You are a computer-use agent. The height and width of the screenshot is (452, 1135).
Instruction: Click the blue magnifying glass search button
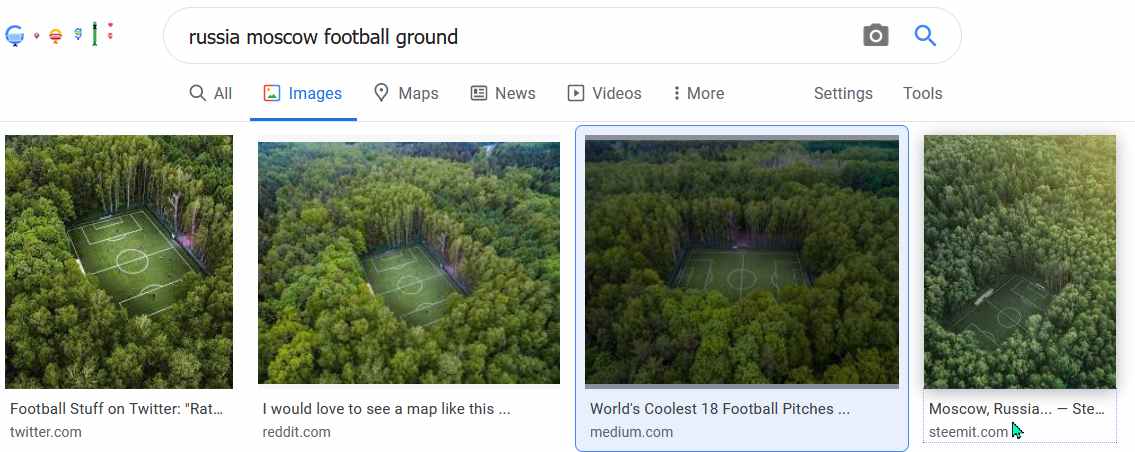(x=925, y=35)
